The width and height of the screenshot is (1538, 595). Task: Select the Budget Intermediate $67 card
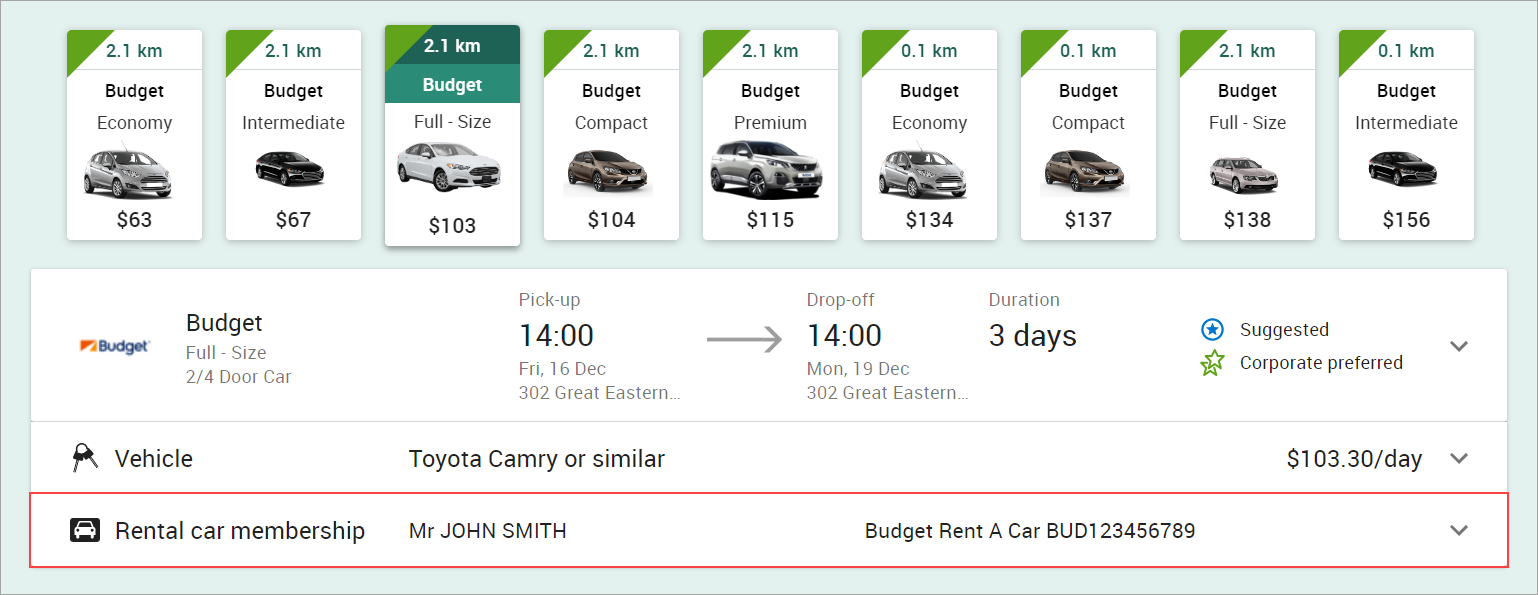point(293,135)
